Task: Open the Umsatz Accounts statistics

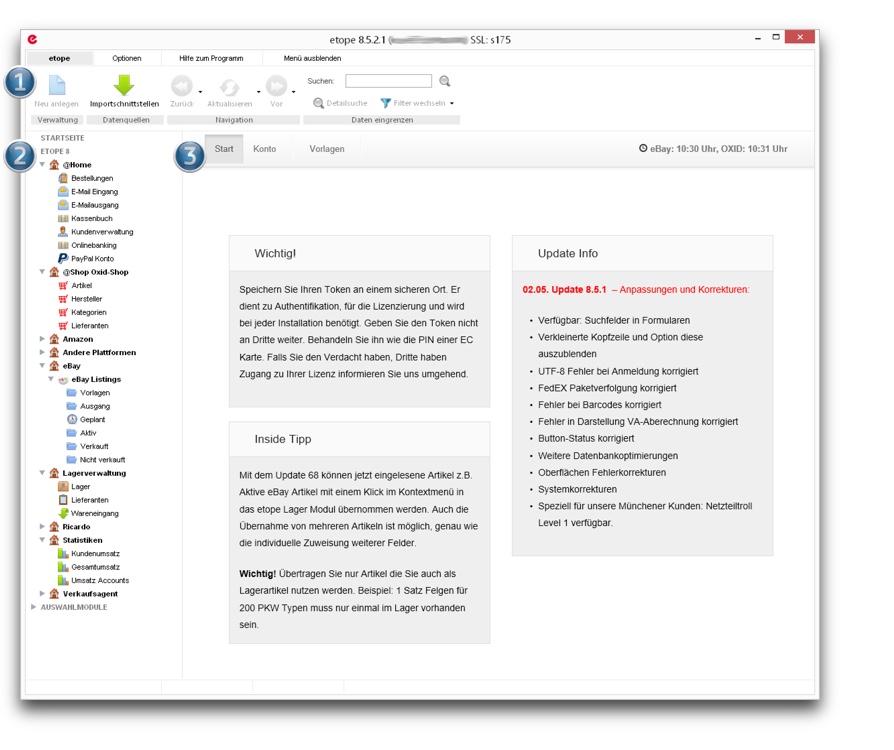Action: pyautogui.click(x=100, y=580)
